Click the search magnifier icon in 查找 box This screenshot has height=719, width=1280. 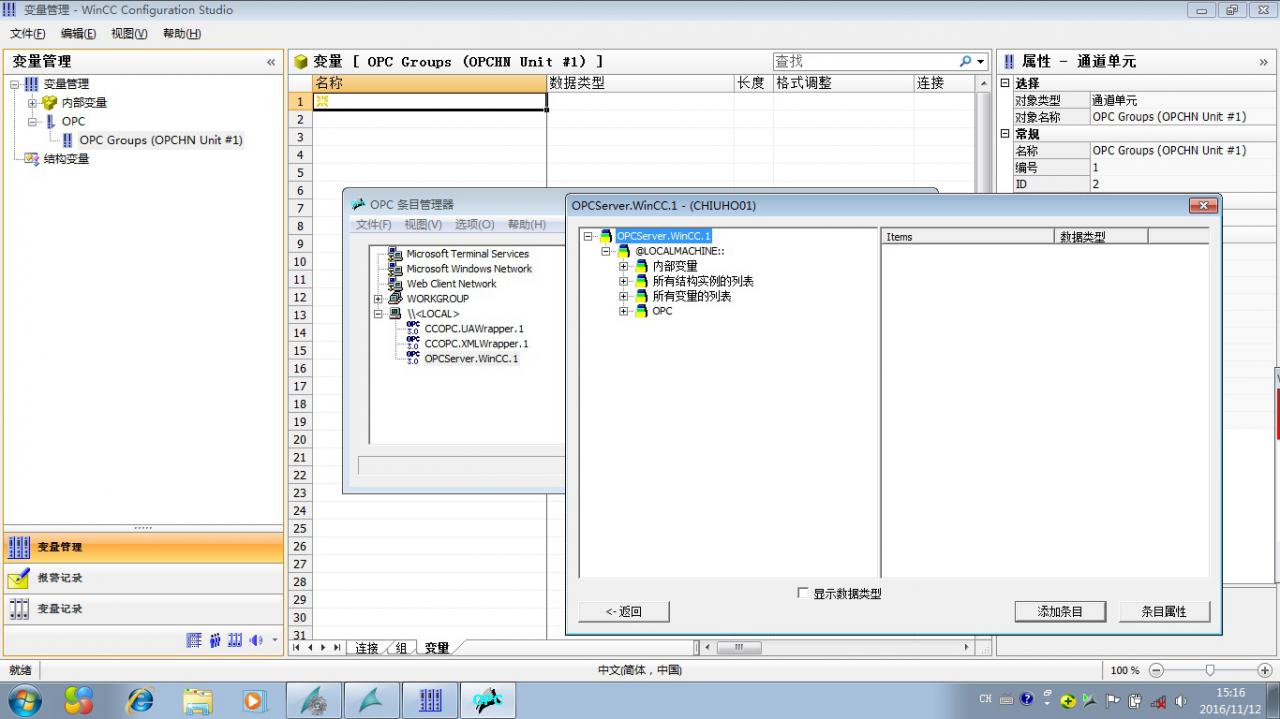coord(965,61)
